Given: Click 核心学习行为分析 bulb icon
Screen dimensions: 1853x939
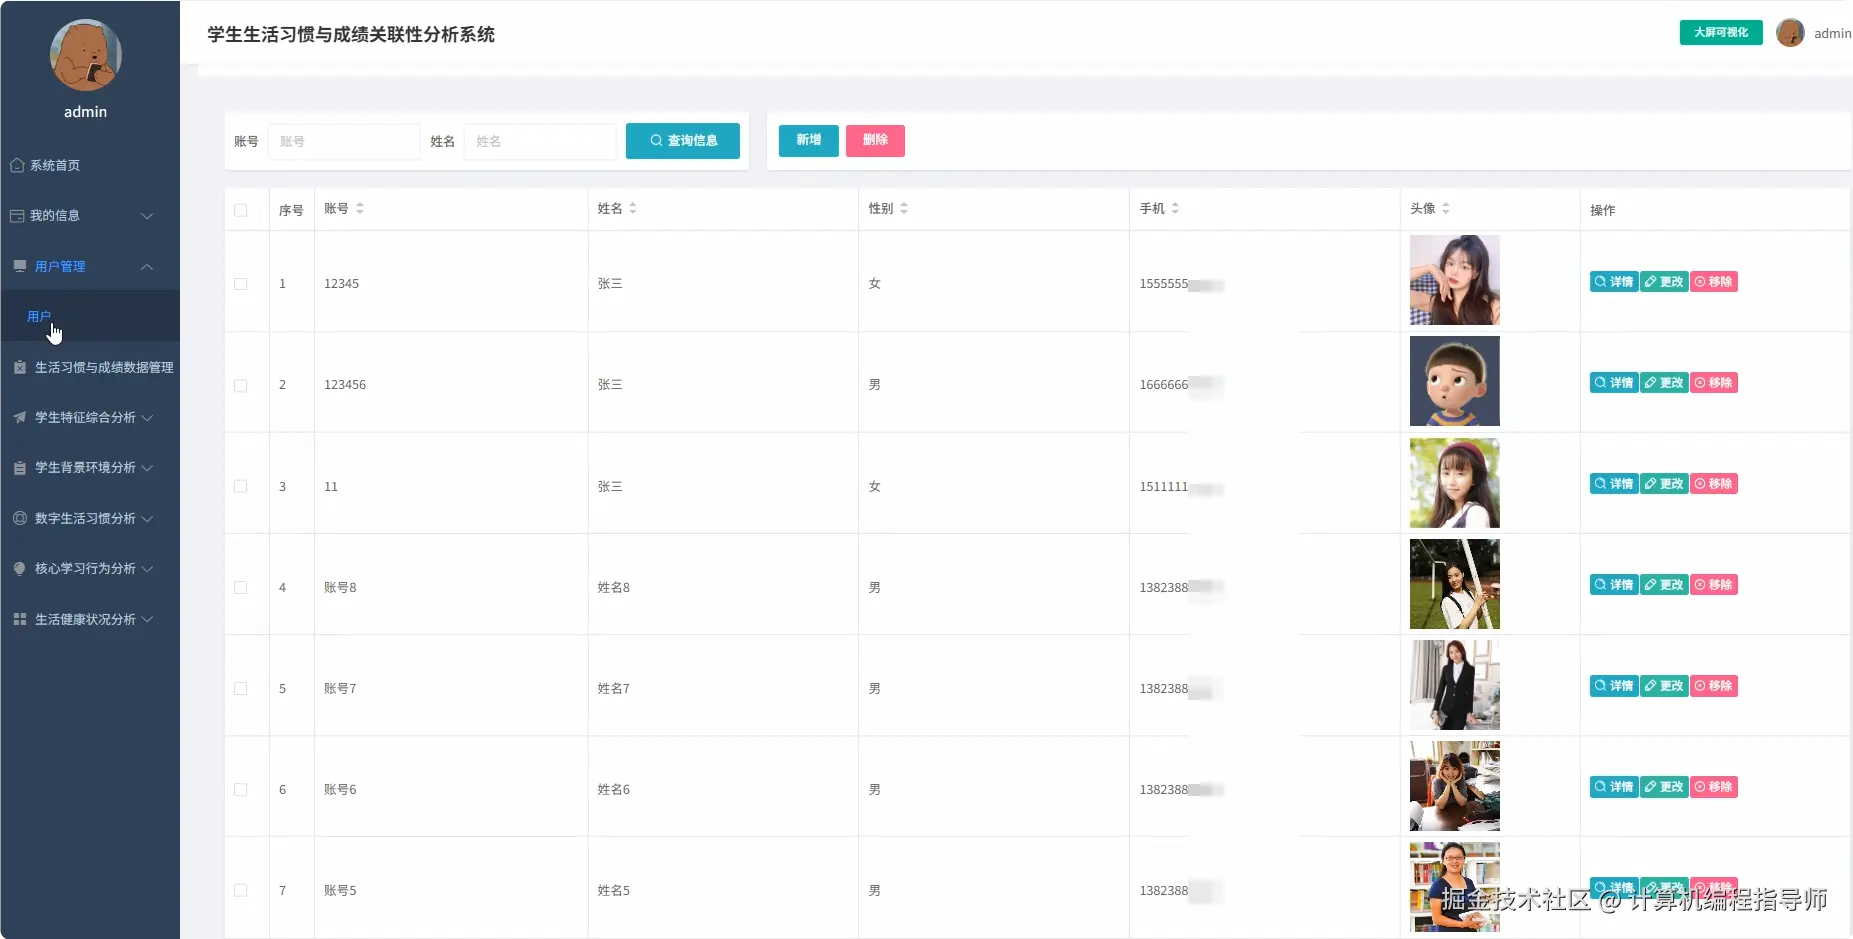Looking at the screenshot, I should (20, 568).
